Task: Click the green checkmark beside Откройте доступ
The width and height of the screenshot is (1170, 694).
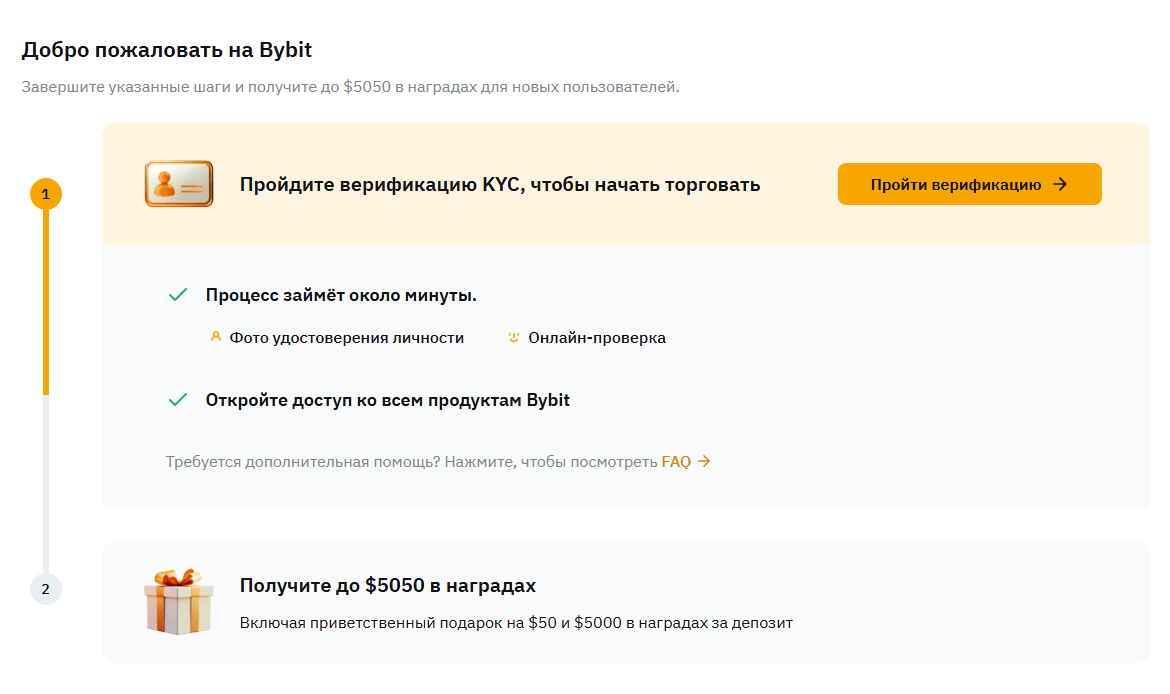Action: [178, 400]
